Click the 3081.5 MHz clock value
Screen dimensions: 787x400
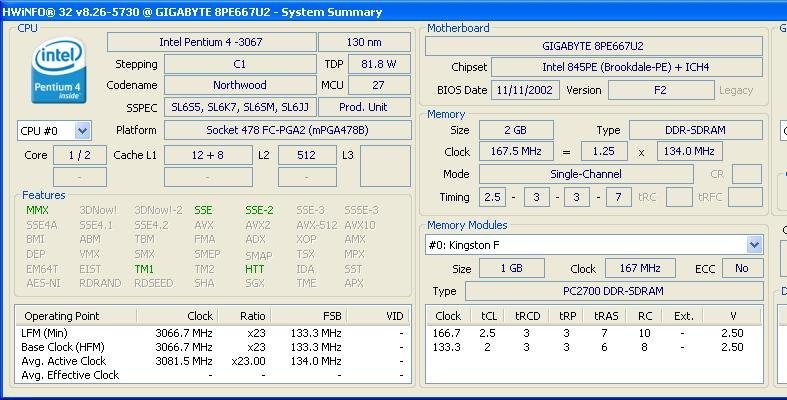pyautogui.click(x=184, y=361)
